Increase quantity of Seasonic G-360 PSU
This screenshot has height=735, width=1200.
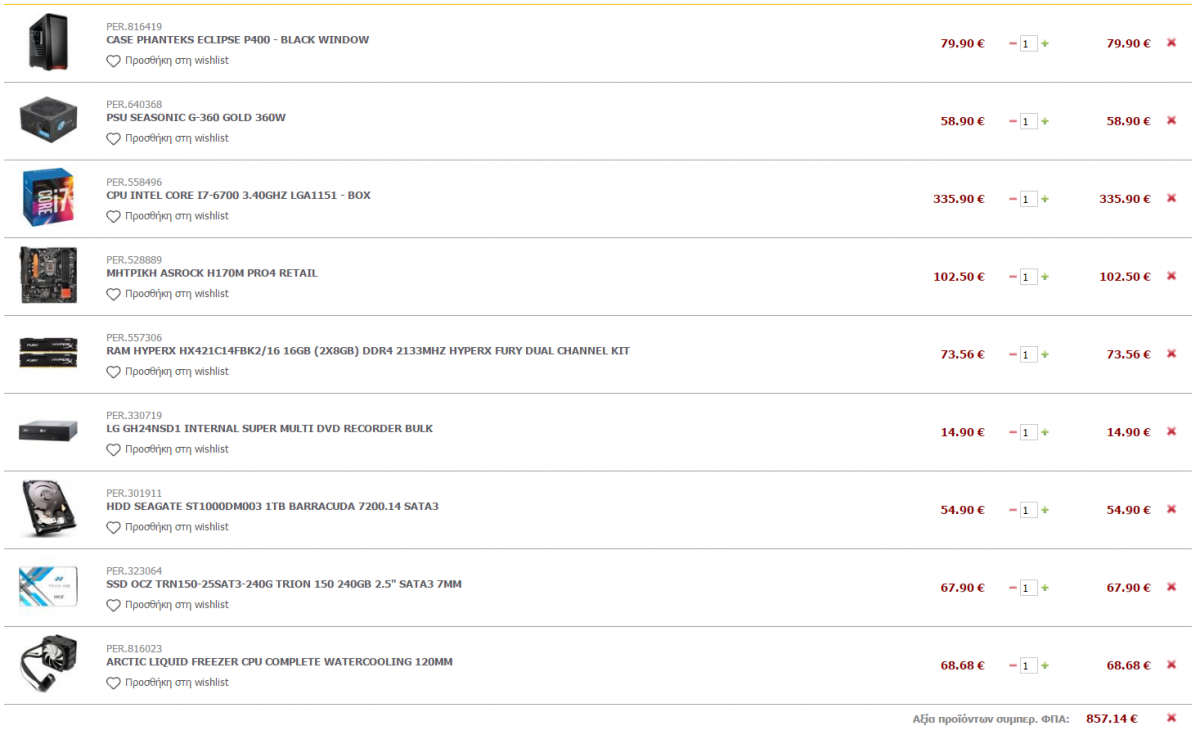click(1045, 121)
